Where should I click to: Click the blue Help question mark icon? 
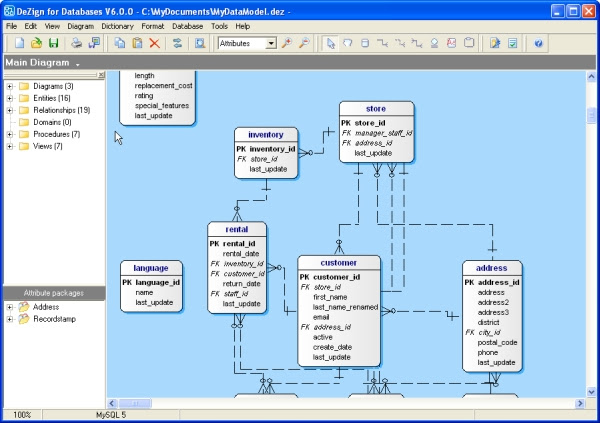(538, 43)
